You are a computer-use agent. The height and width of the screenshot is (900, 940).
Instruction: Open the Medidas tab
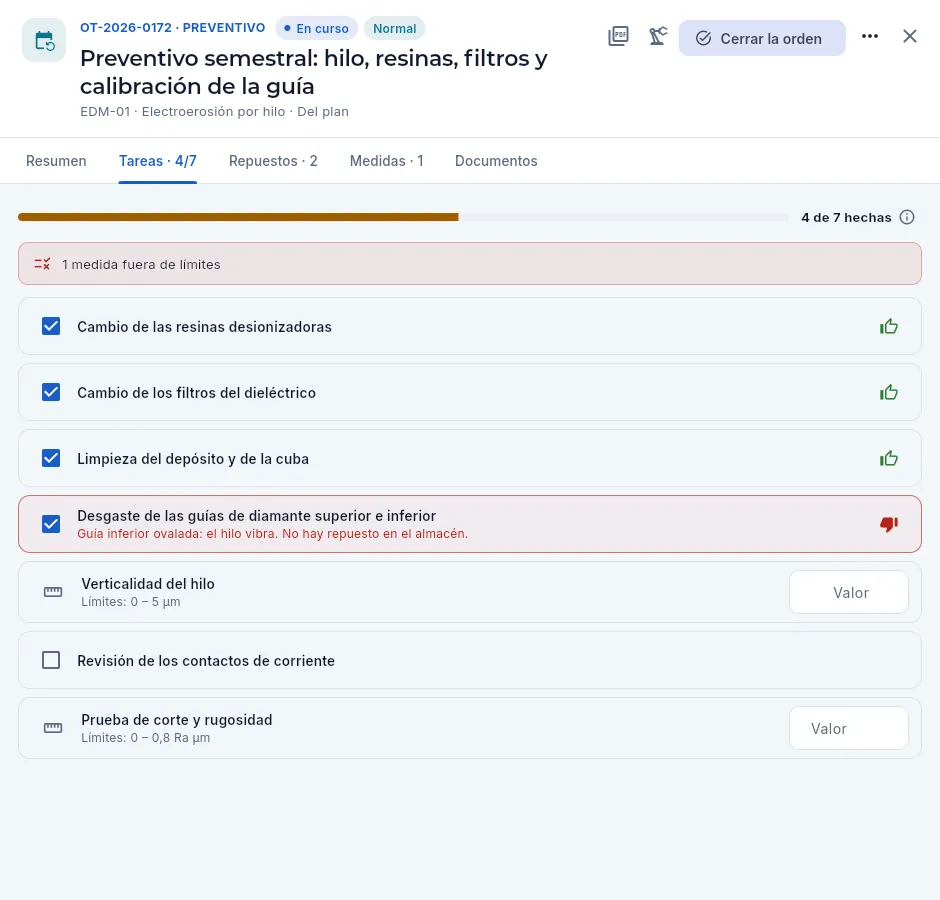(x=387, y=161)
